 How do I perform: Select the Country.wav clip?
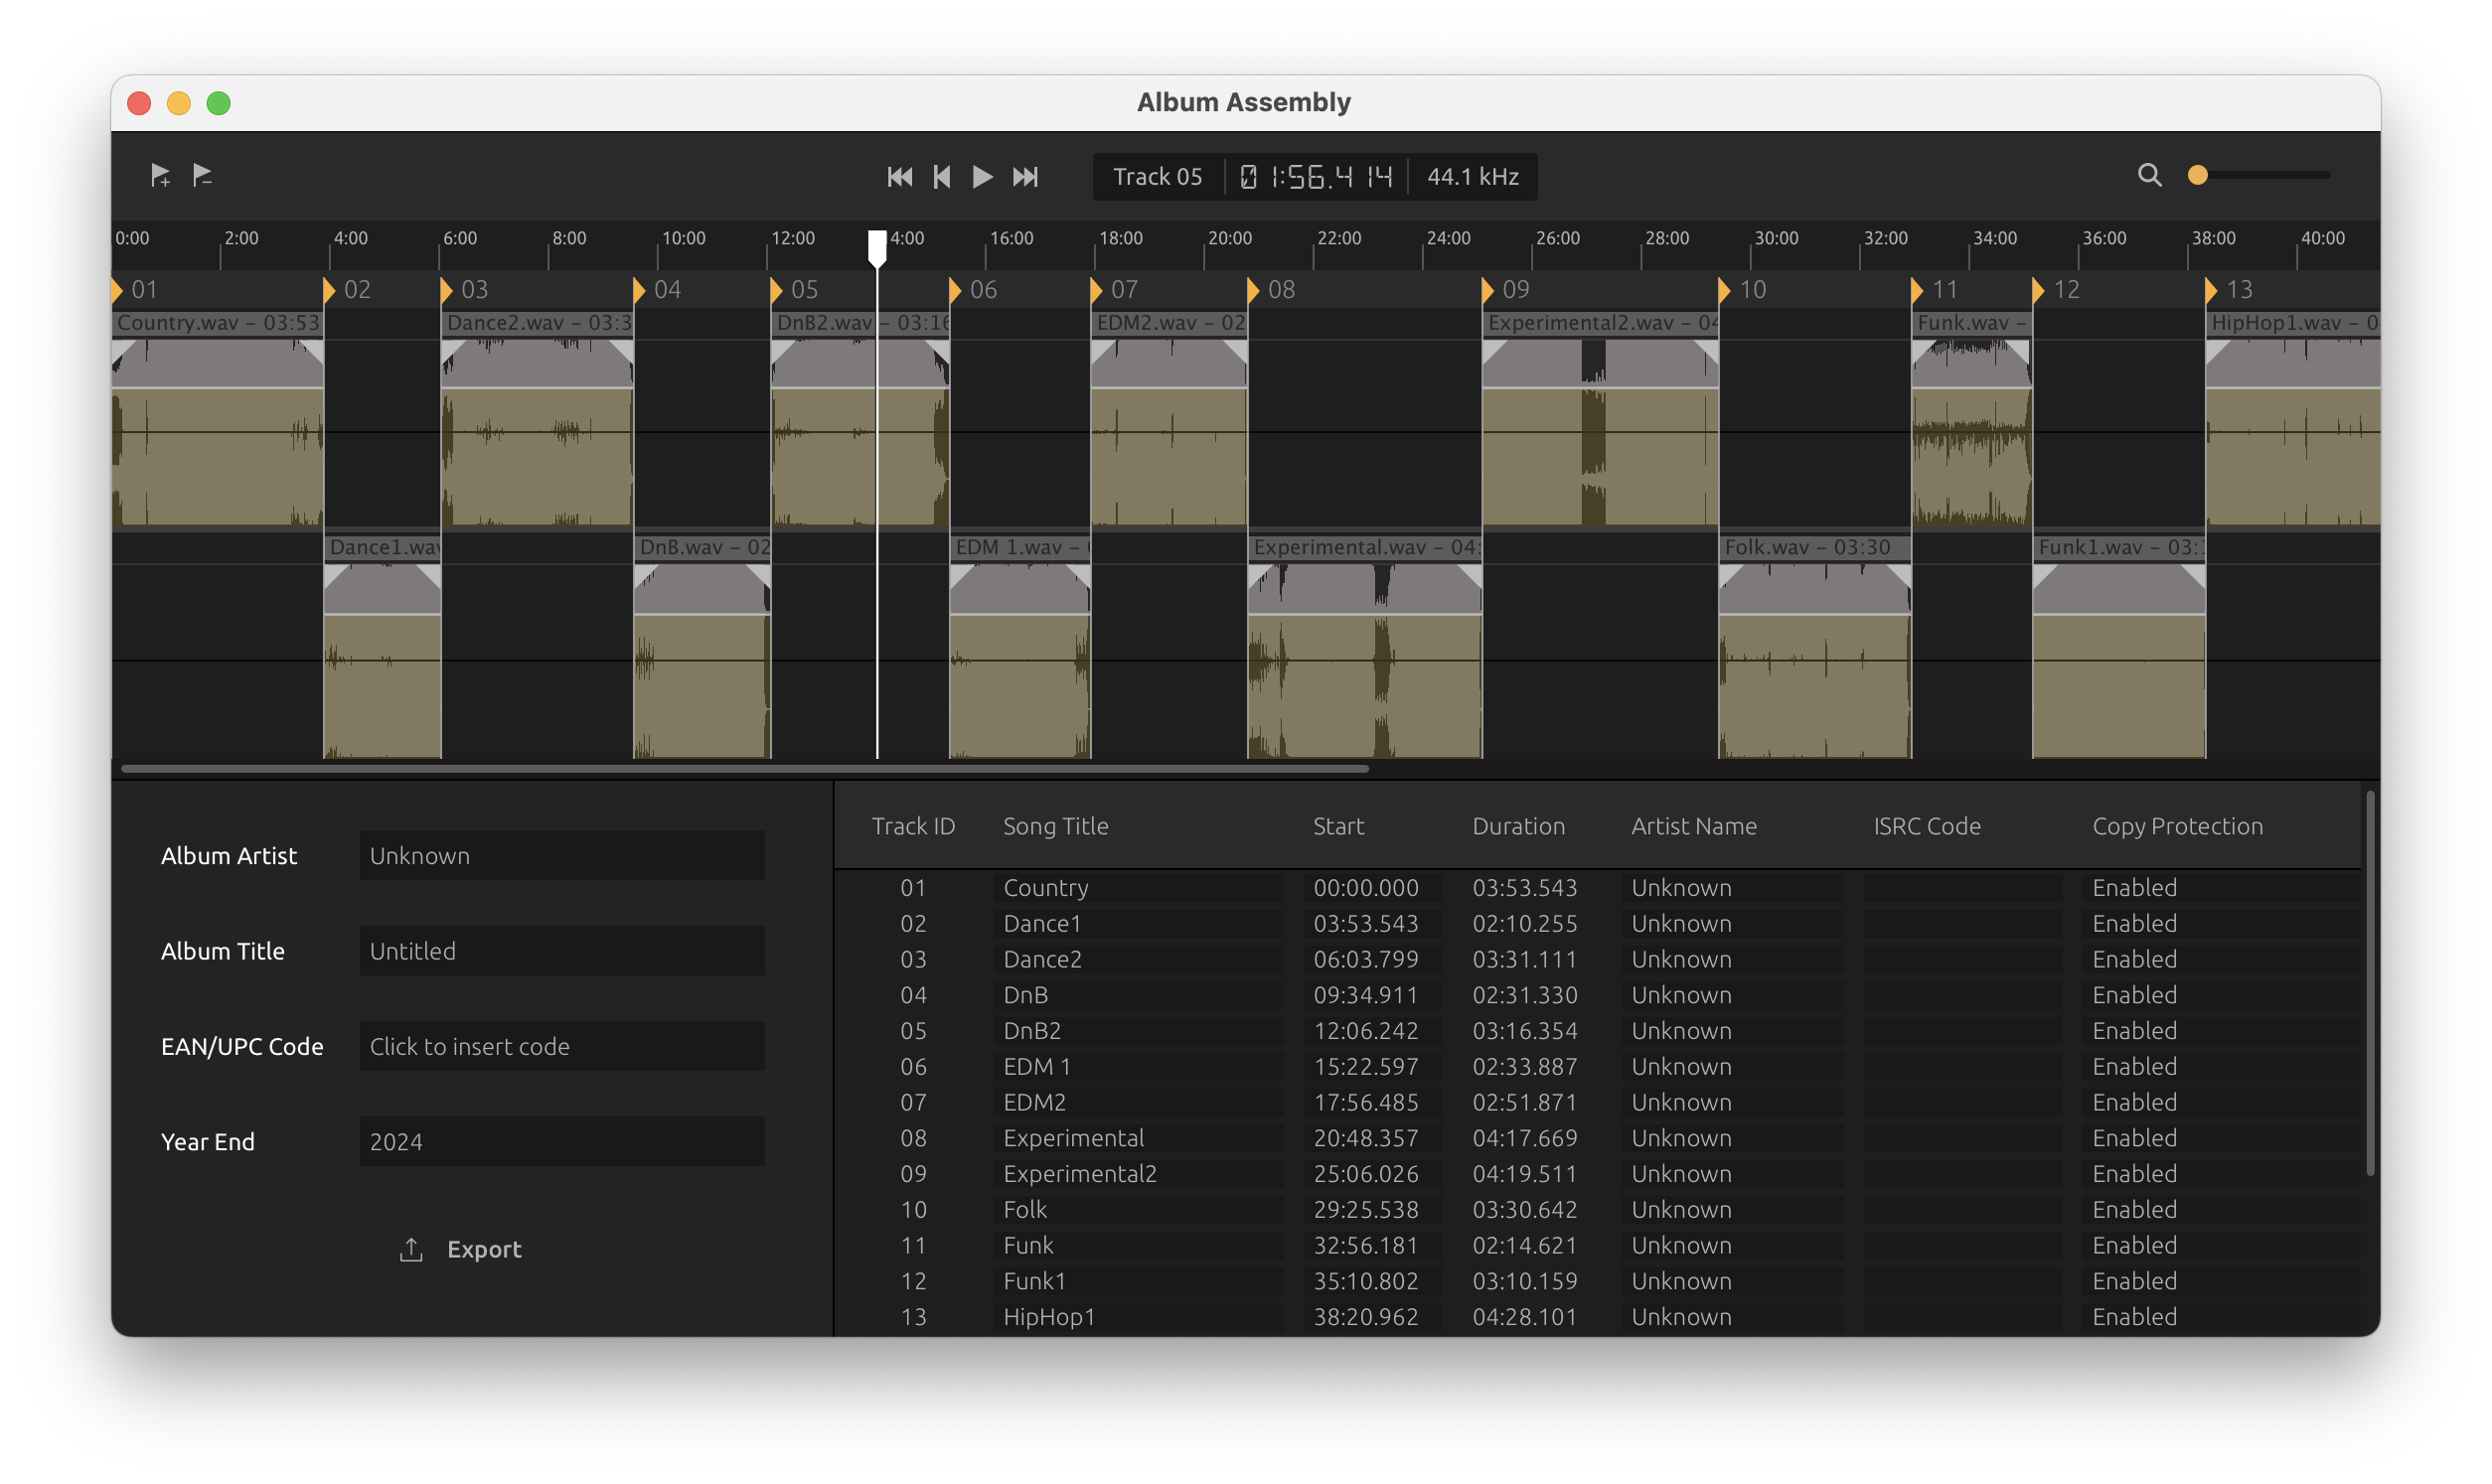coord(217,418)
